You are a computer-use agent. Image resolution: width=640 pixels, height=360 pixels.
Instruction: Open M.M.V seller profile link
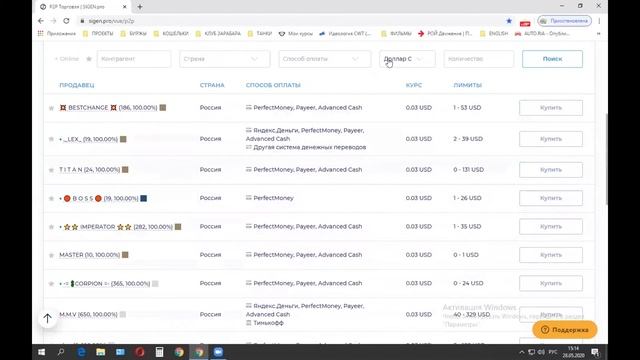tap(88, 314)
